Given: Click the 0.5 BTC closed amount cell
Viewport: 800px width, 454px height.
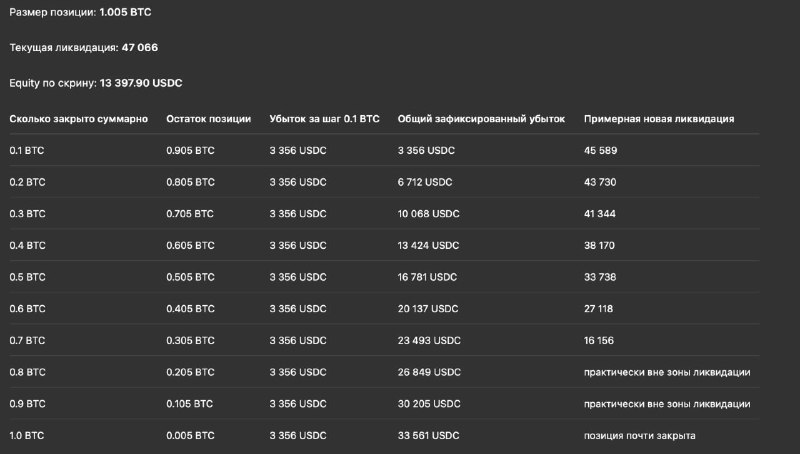Looking at the screenshot, I should (27, 277).
